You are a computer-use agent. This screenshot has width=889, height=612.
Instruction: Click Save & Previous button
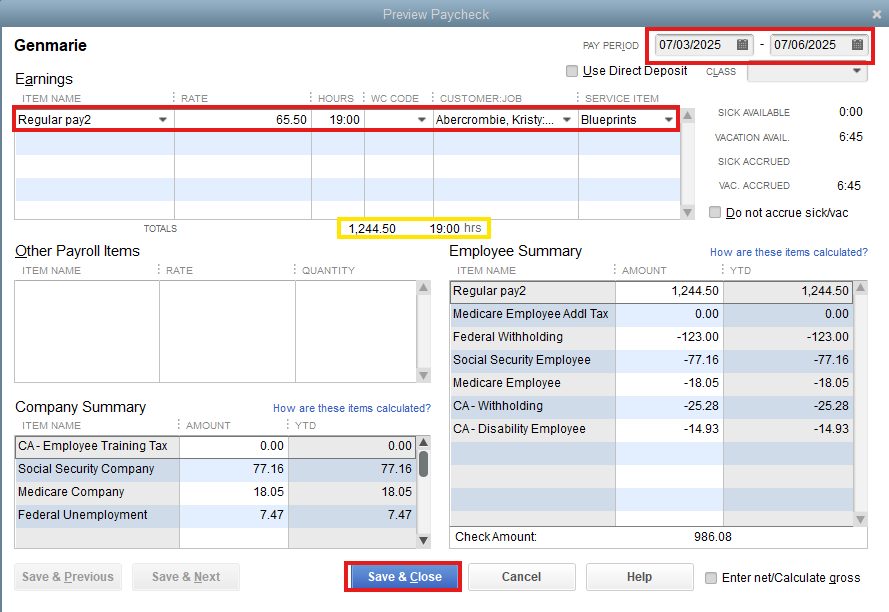(x=68, y=577)
